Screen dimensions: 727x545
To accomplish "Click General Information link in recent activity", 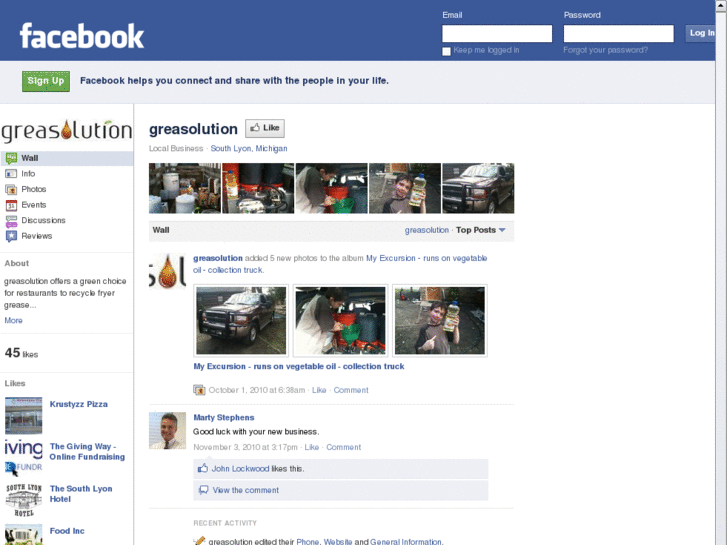I will coord(406,541).
